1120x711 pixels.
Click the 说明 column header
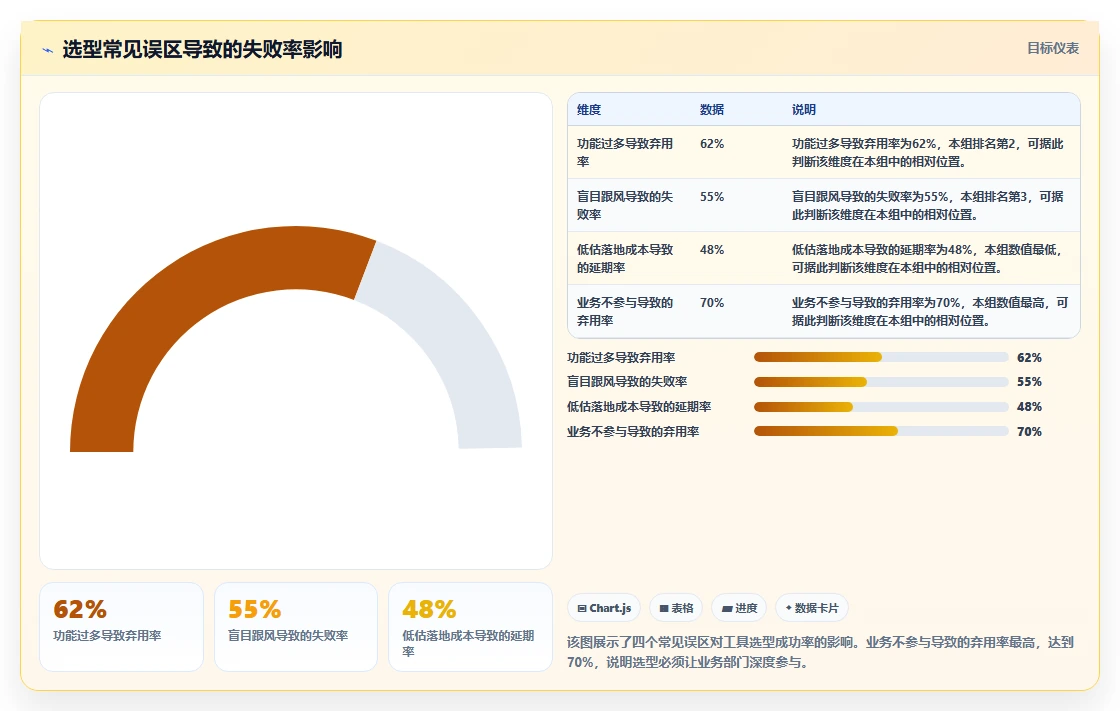click(x=804, y=109)
